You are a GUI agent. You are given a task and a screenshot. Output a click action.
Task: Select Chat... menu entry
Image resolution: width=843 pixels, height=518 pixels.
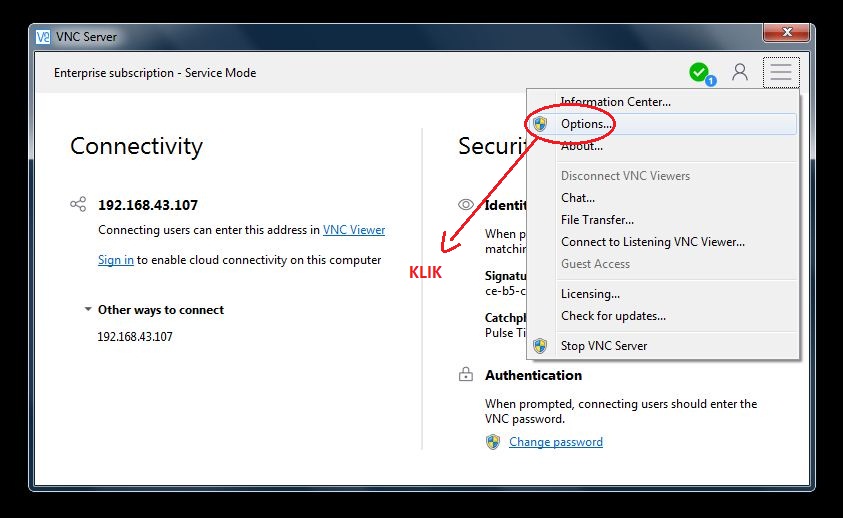(x=662, y=197)
